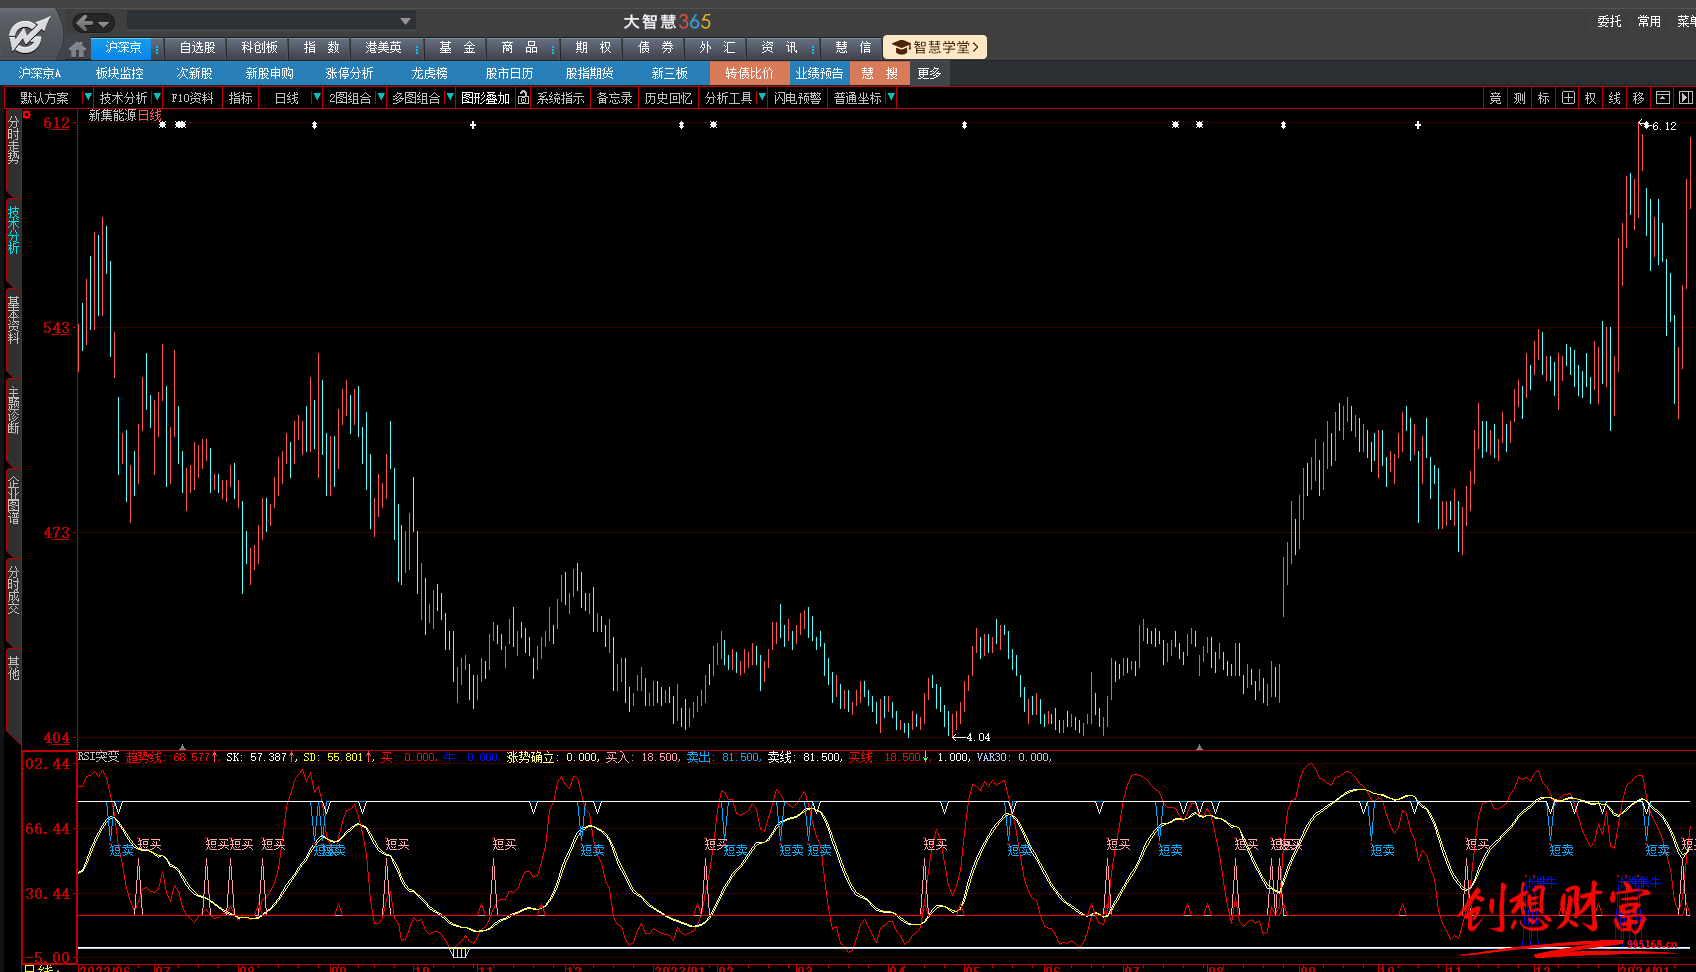
Task: Click the 历史回忆 button
Action: [x=668, y=98]
